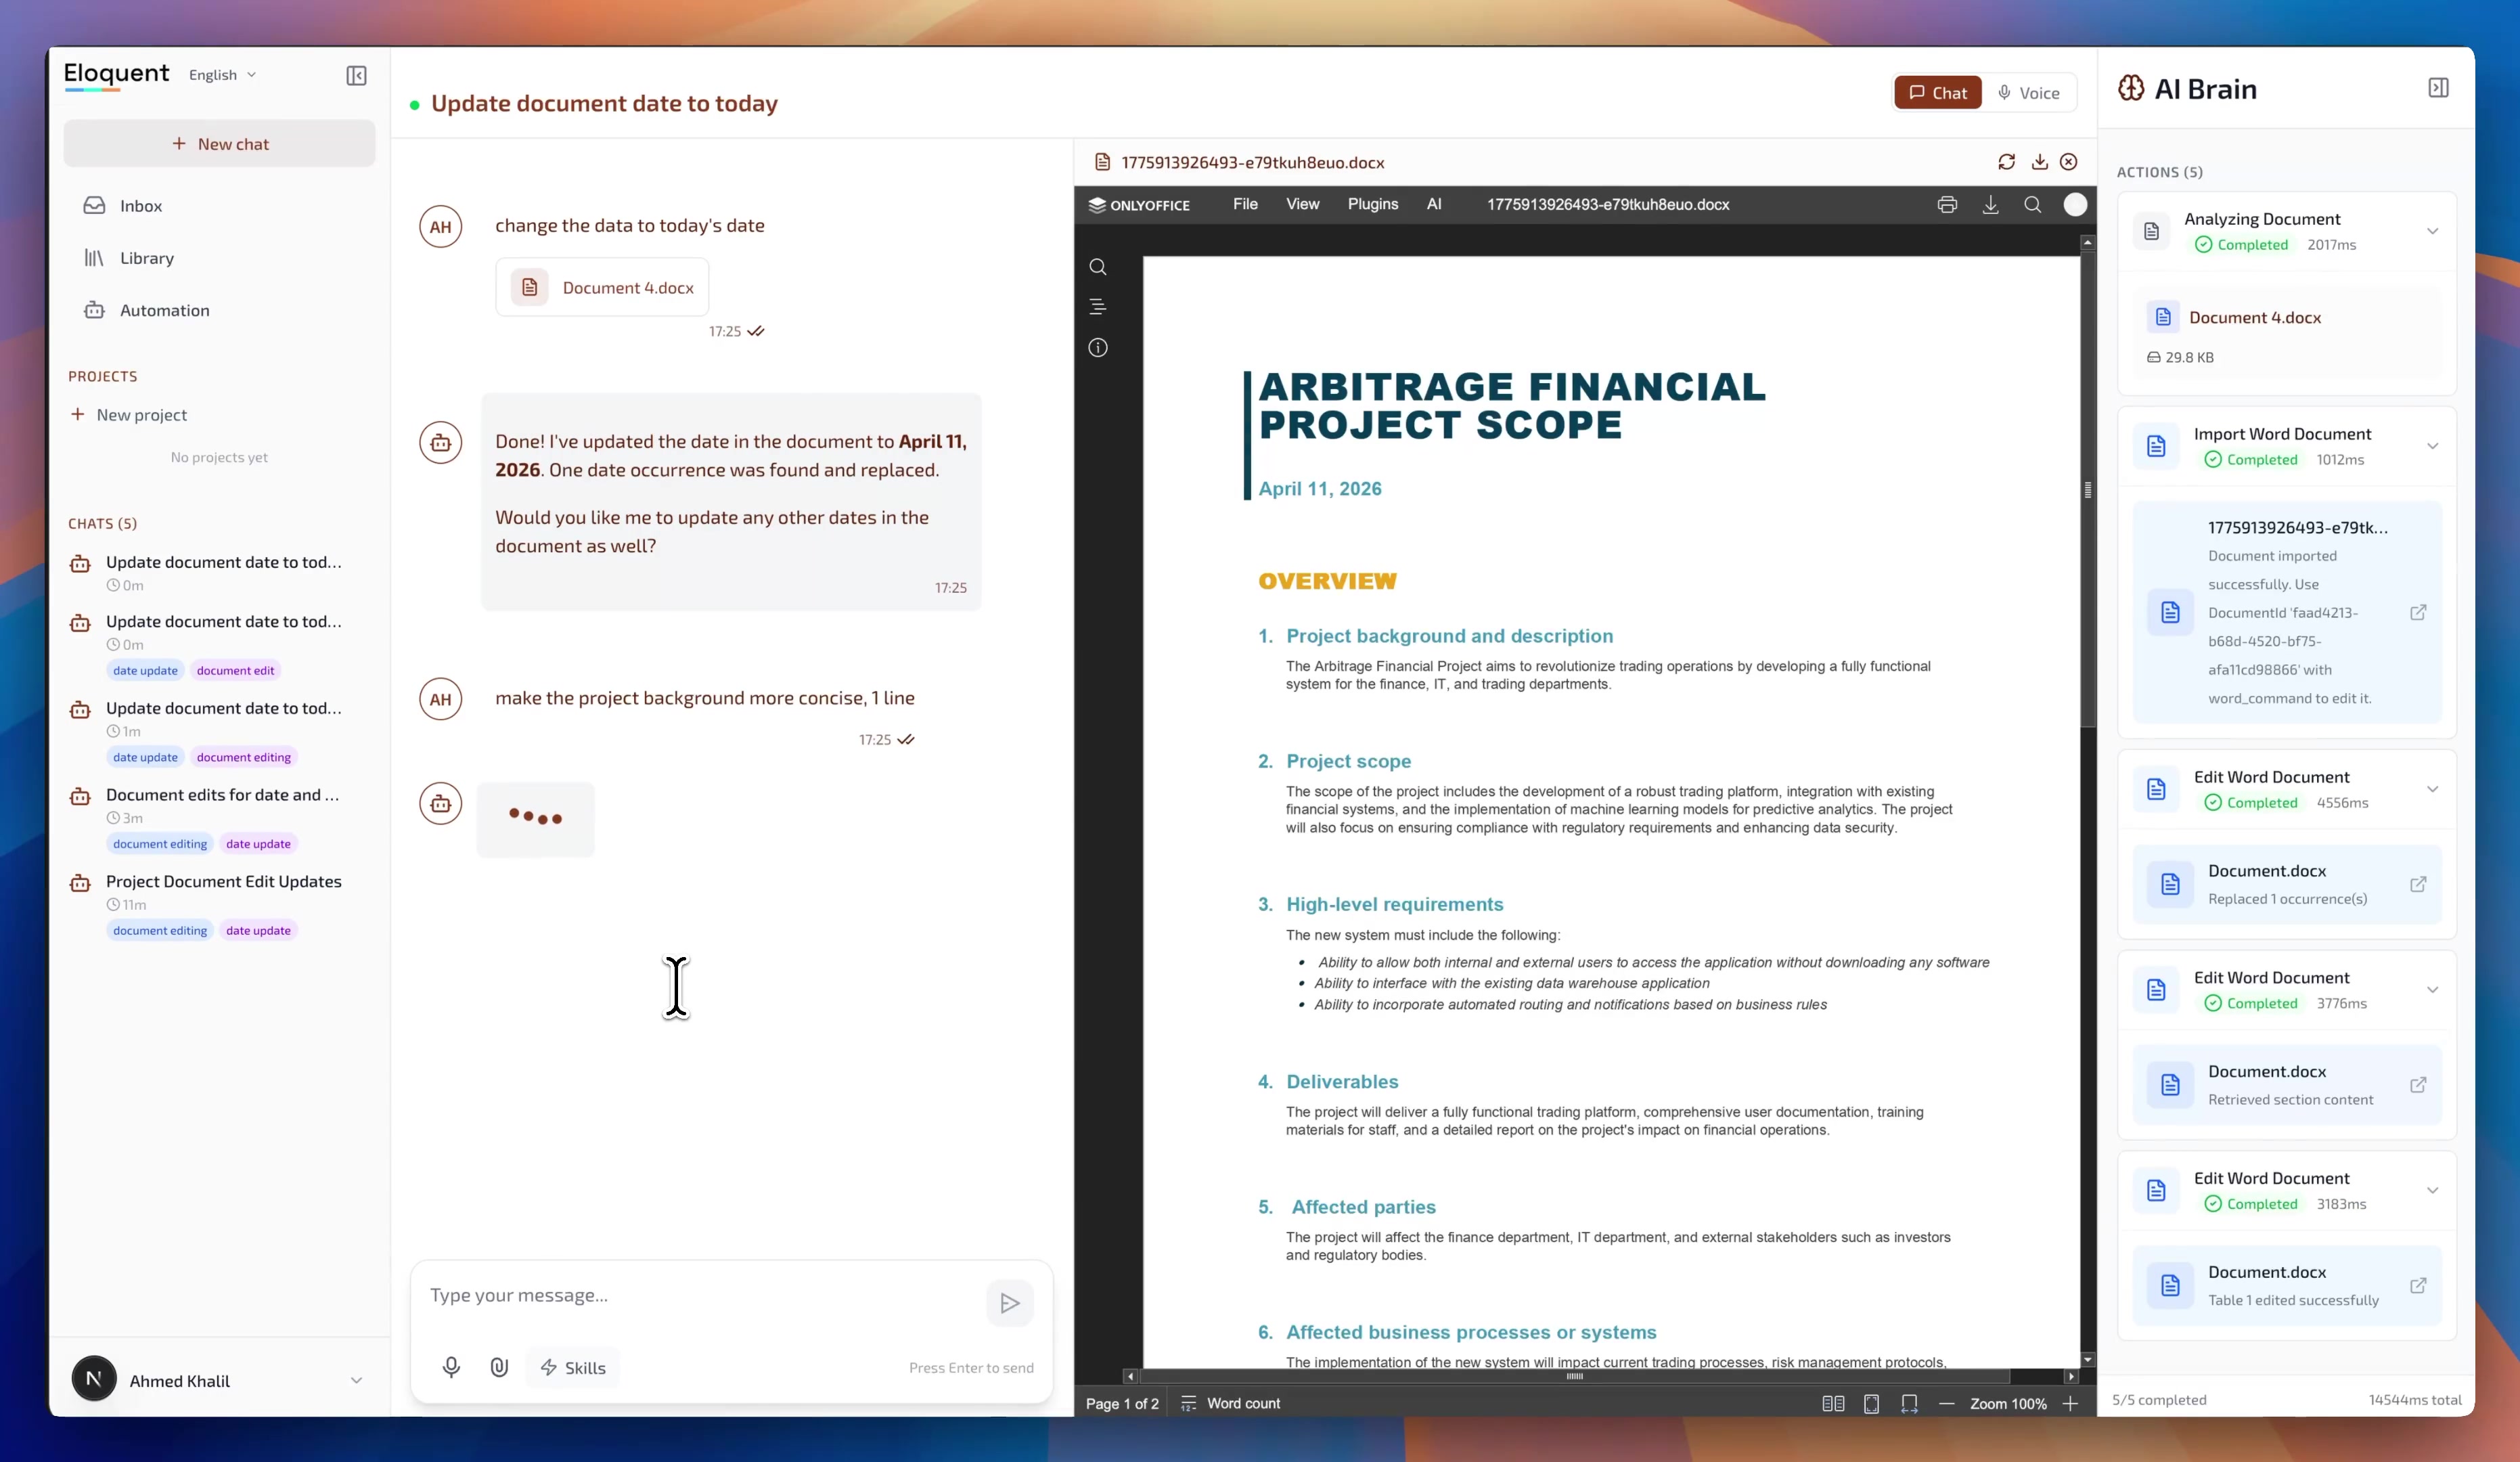Click 'Zoom 100%' in status bar
The height and width of the screenshot is (1462, 2520).
click(x=2008, y=1404)
